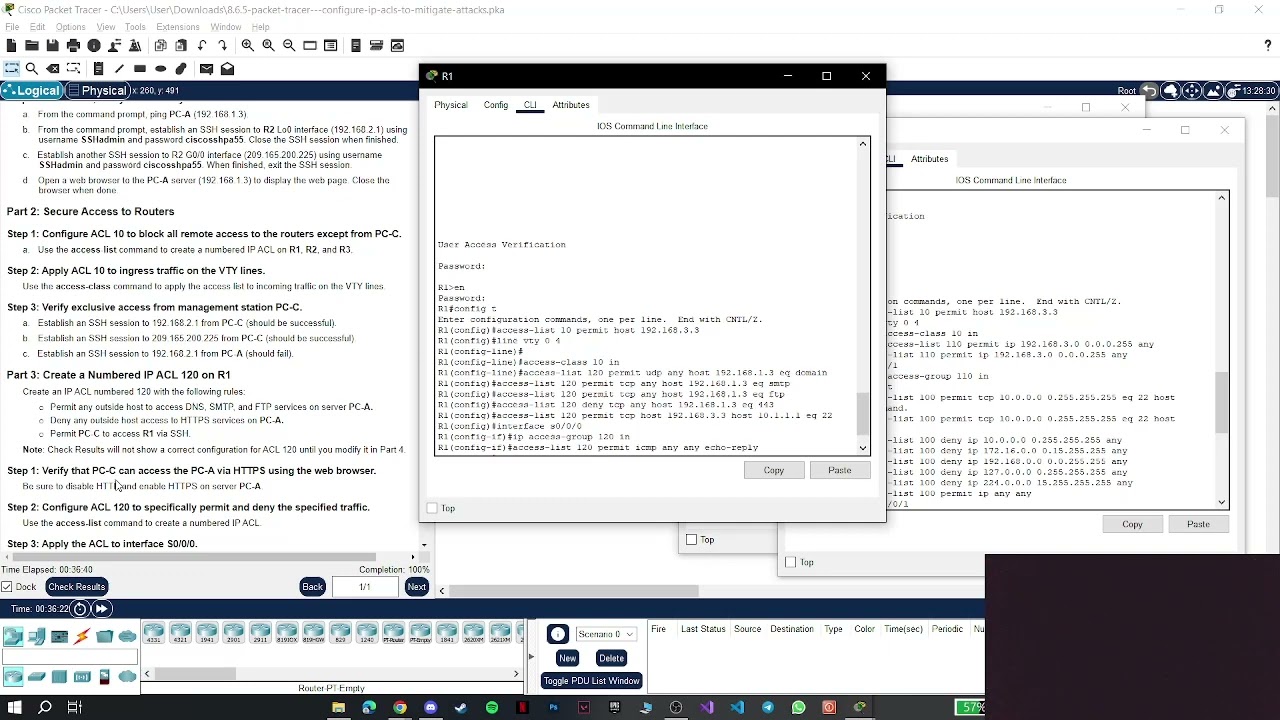This screenshot has width=1280, height=720.
Task: Switch to the Attributes tab in R1
Action: pyautogui.click(x=571, y=105)
